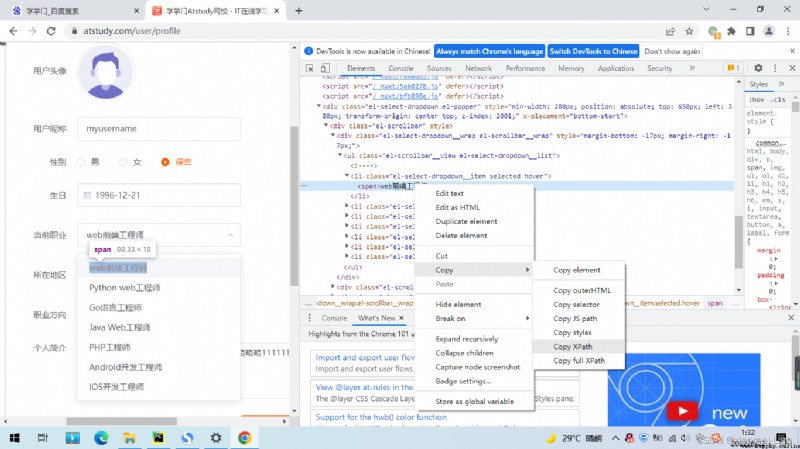
Task: Choose Copy selector option
Action: (x=578, y=305)
